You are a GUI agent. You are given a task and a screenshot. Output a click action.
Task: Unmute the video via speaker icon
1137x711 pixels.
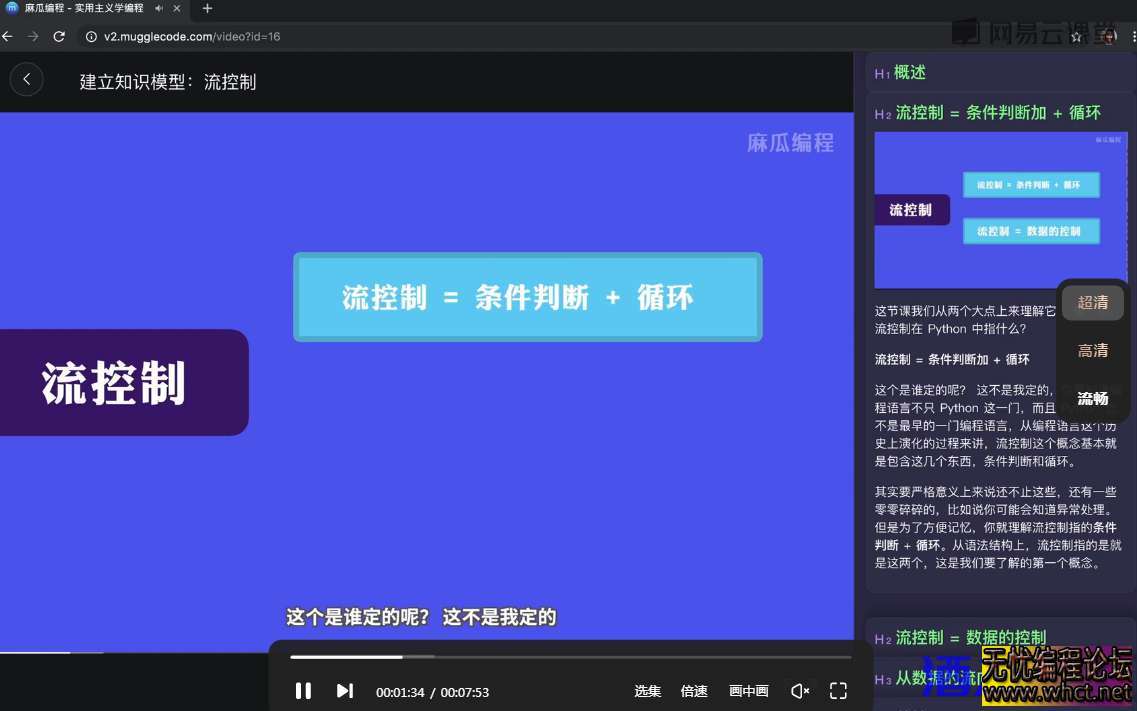coord(800,690)
